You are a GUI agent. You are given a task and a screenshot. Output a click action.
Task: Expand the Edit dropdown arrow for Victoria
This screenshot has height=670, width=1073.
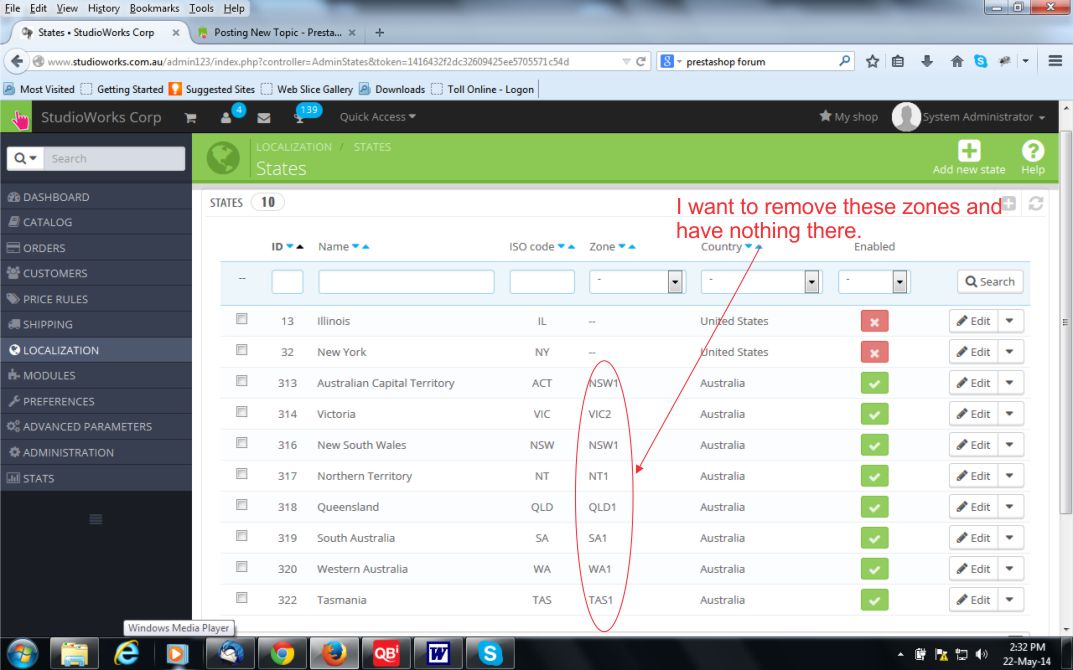coord(1010,414)
